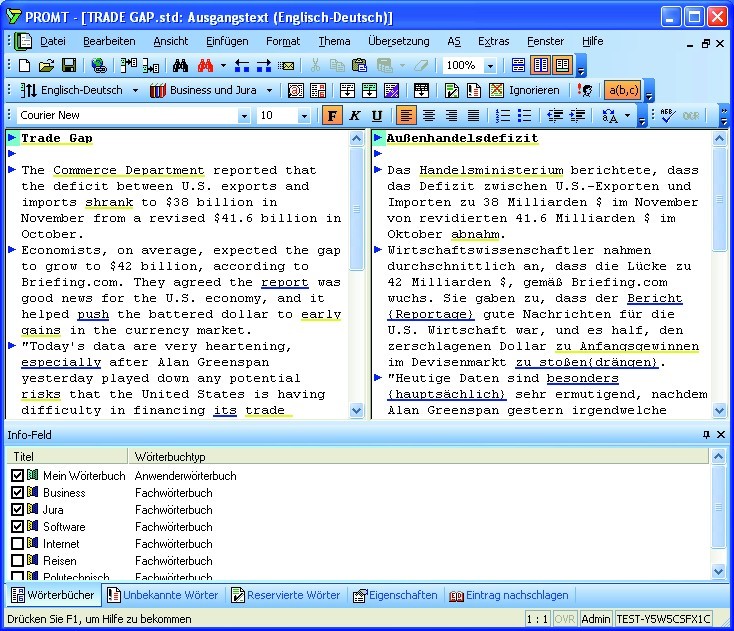Switch to Reservierte Wörter tab
Screen dimensions: 734x631
(286, 595)
